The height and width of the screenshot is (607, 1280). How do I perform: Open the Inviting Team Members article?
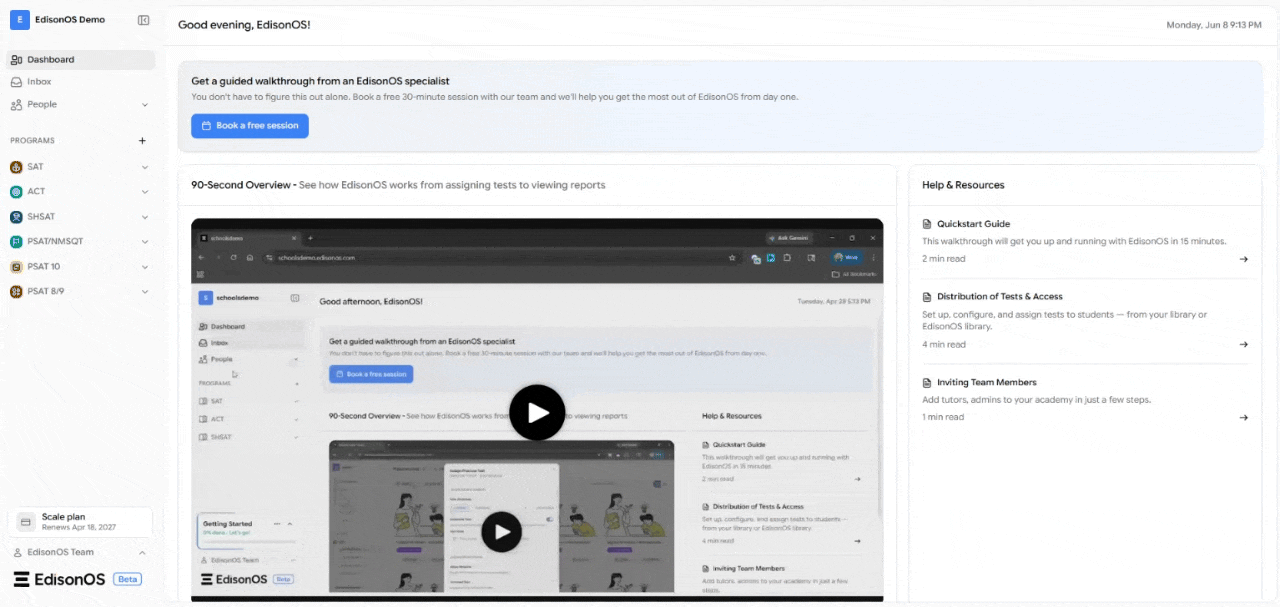pyautogui.click(x=986, y=383)
